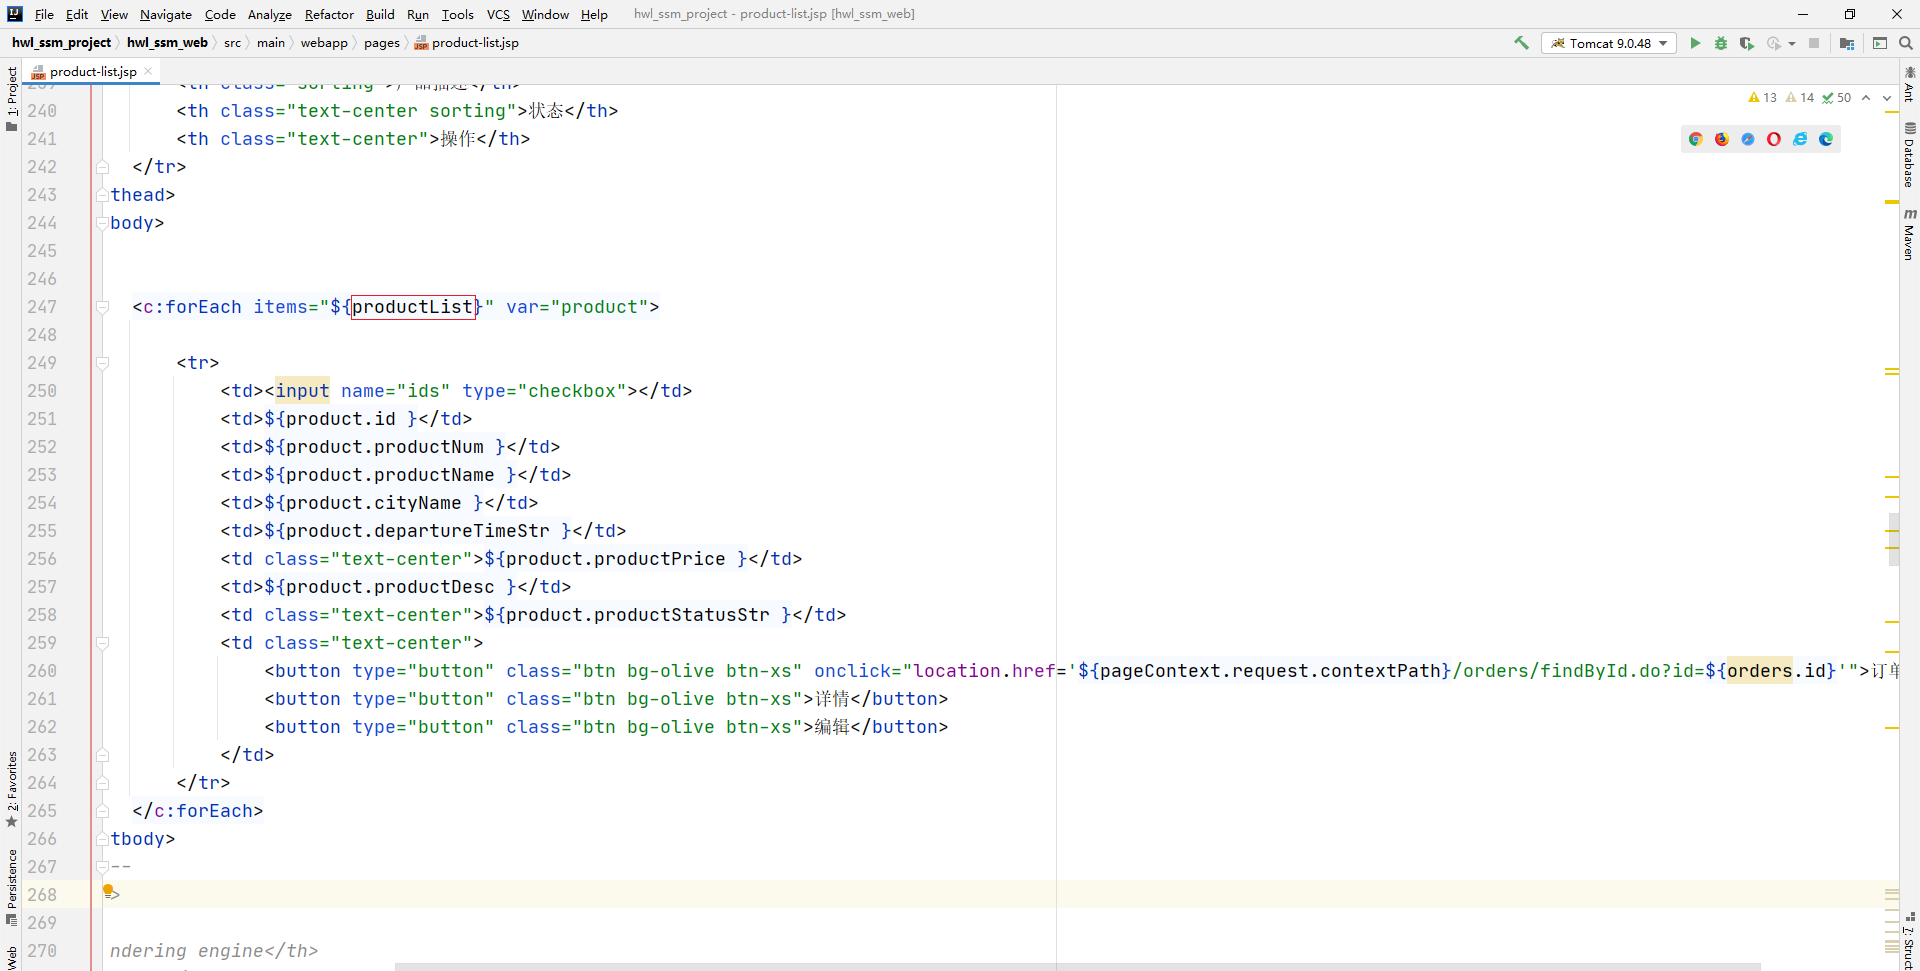This screenshot has height=971, width=1920.
Task: Open the Maven tool window
Action: click(1909, 235)
